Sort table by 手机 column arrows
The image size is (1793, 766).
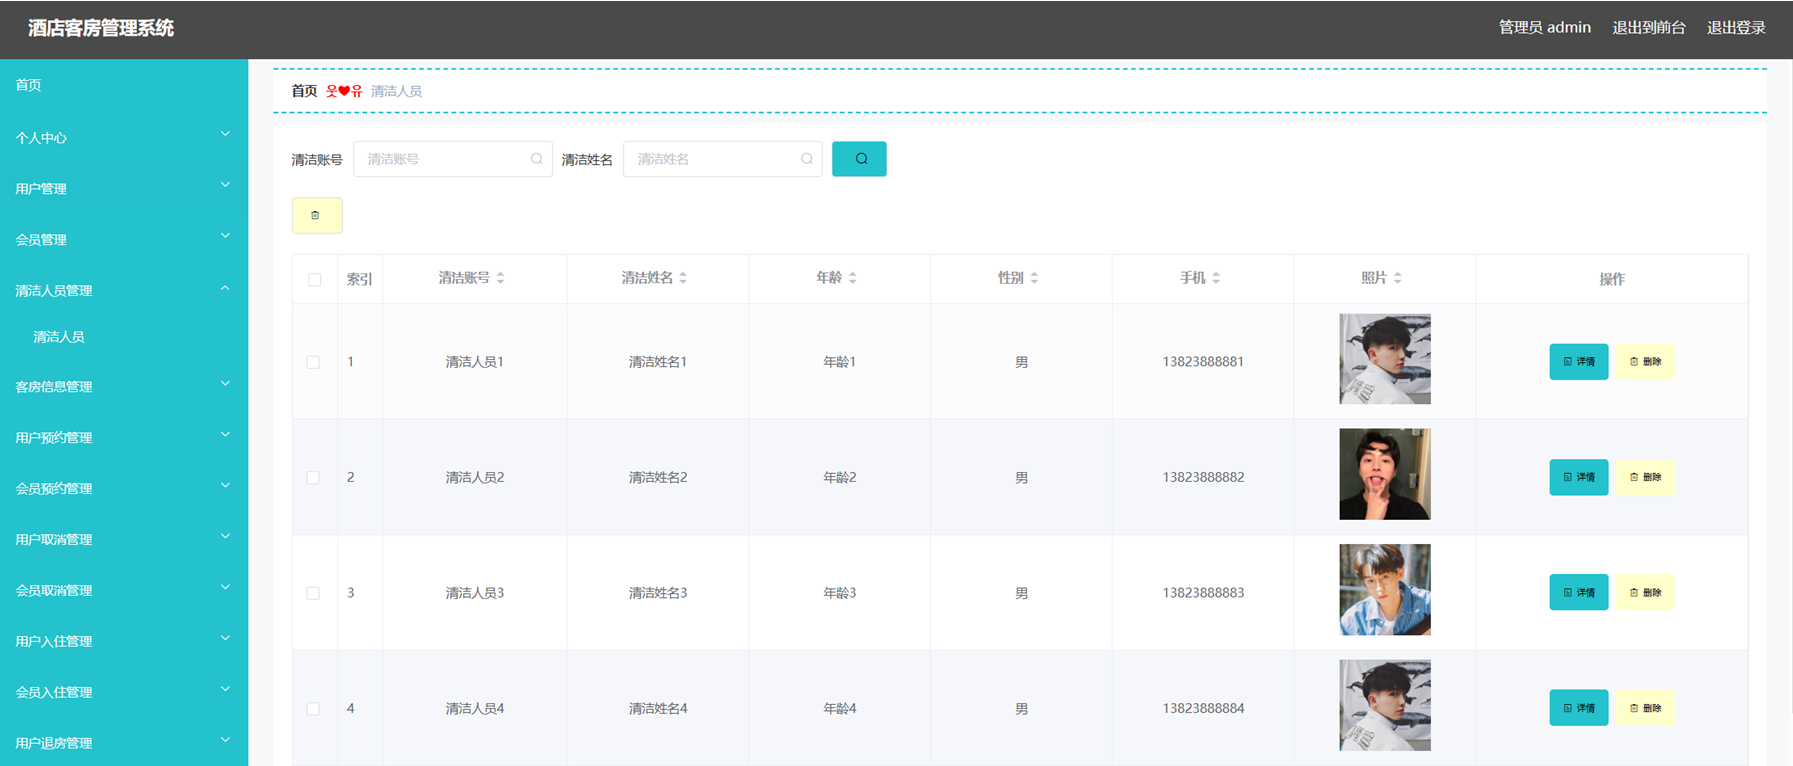[1216, 278]
